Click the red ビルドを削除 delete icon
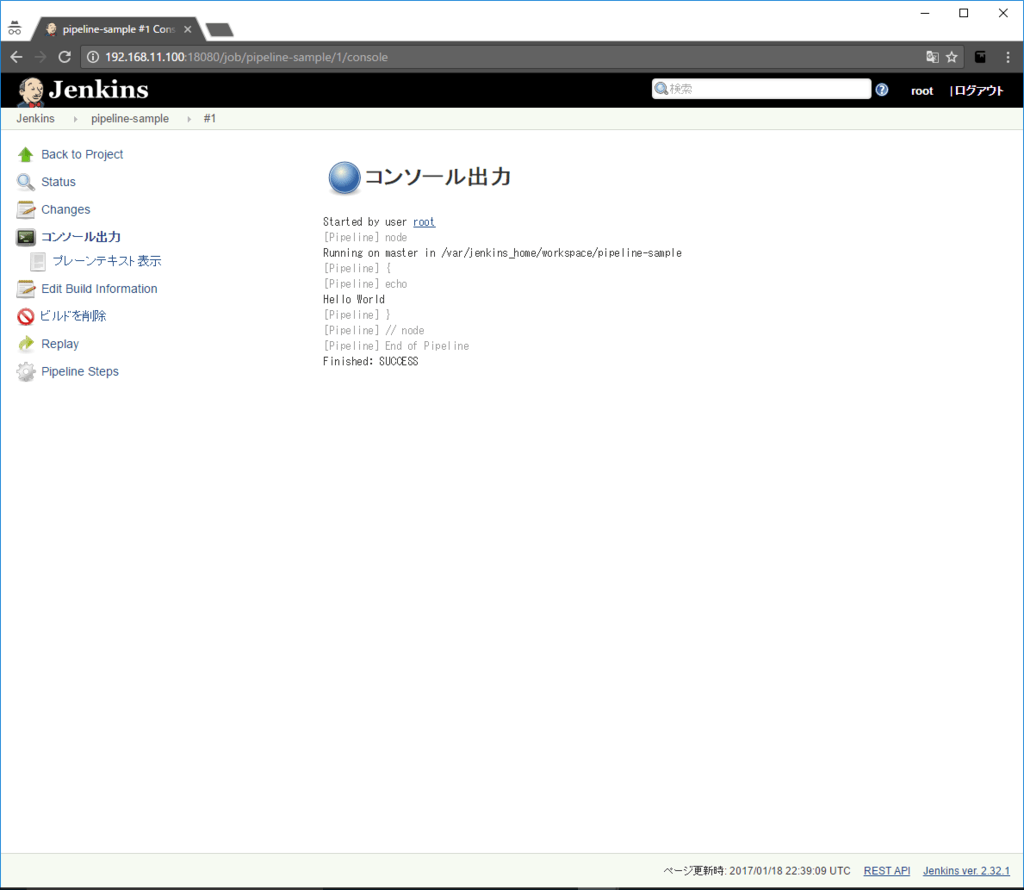This screenshot has width=1024, height=890. pyautogui.click(x=25, y=317)
